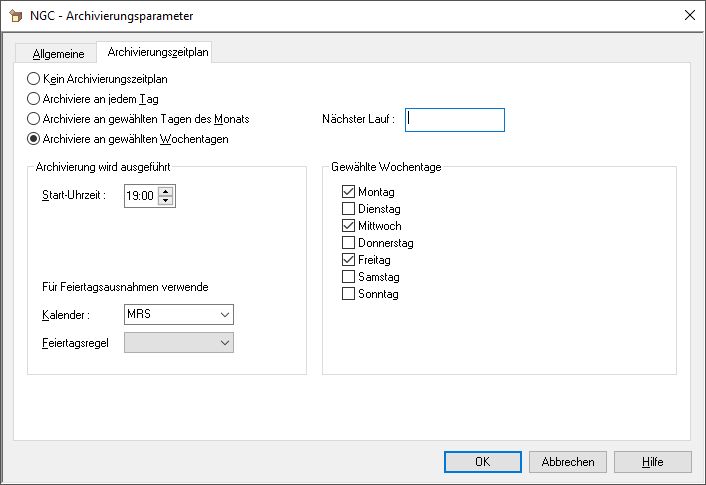The image size is (706, 485).
Task: Tick the Sonntag checkbox
Action: 349,294
